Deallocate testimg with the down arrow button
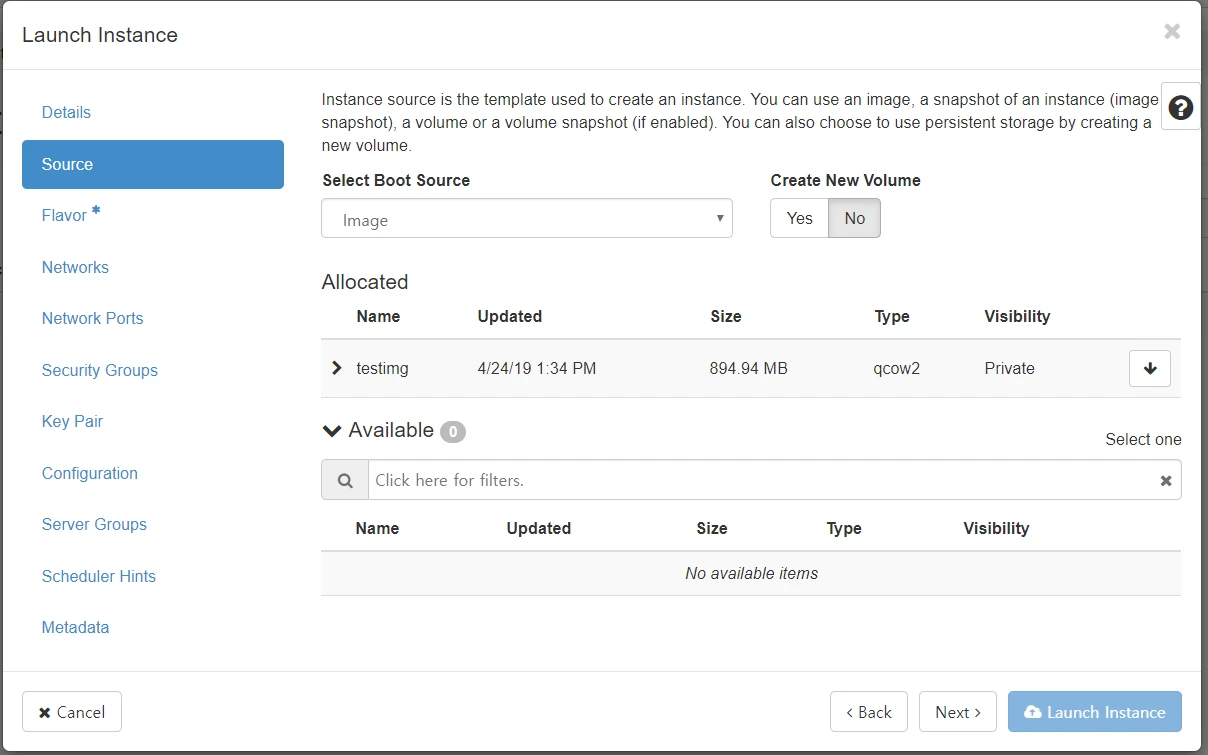The width and height of the screenshot is (1208, 755). pyautogui.click(x=1149, y=369)
